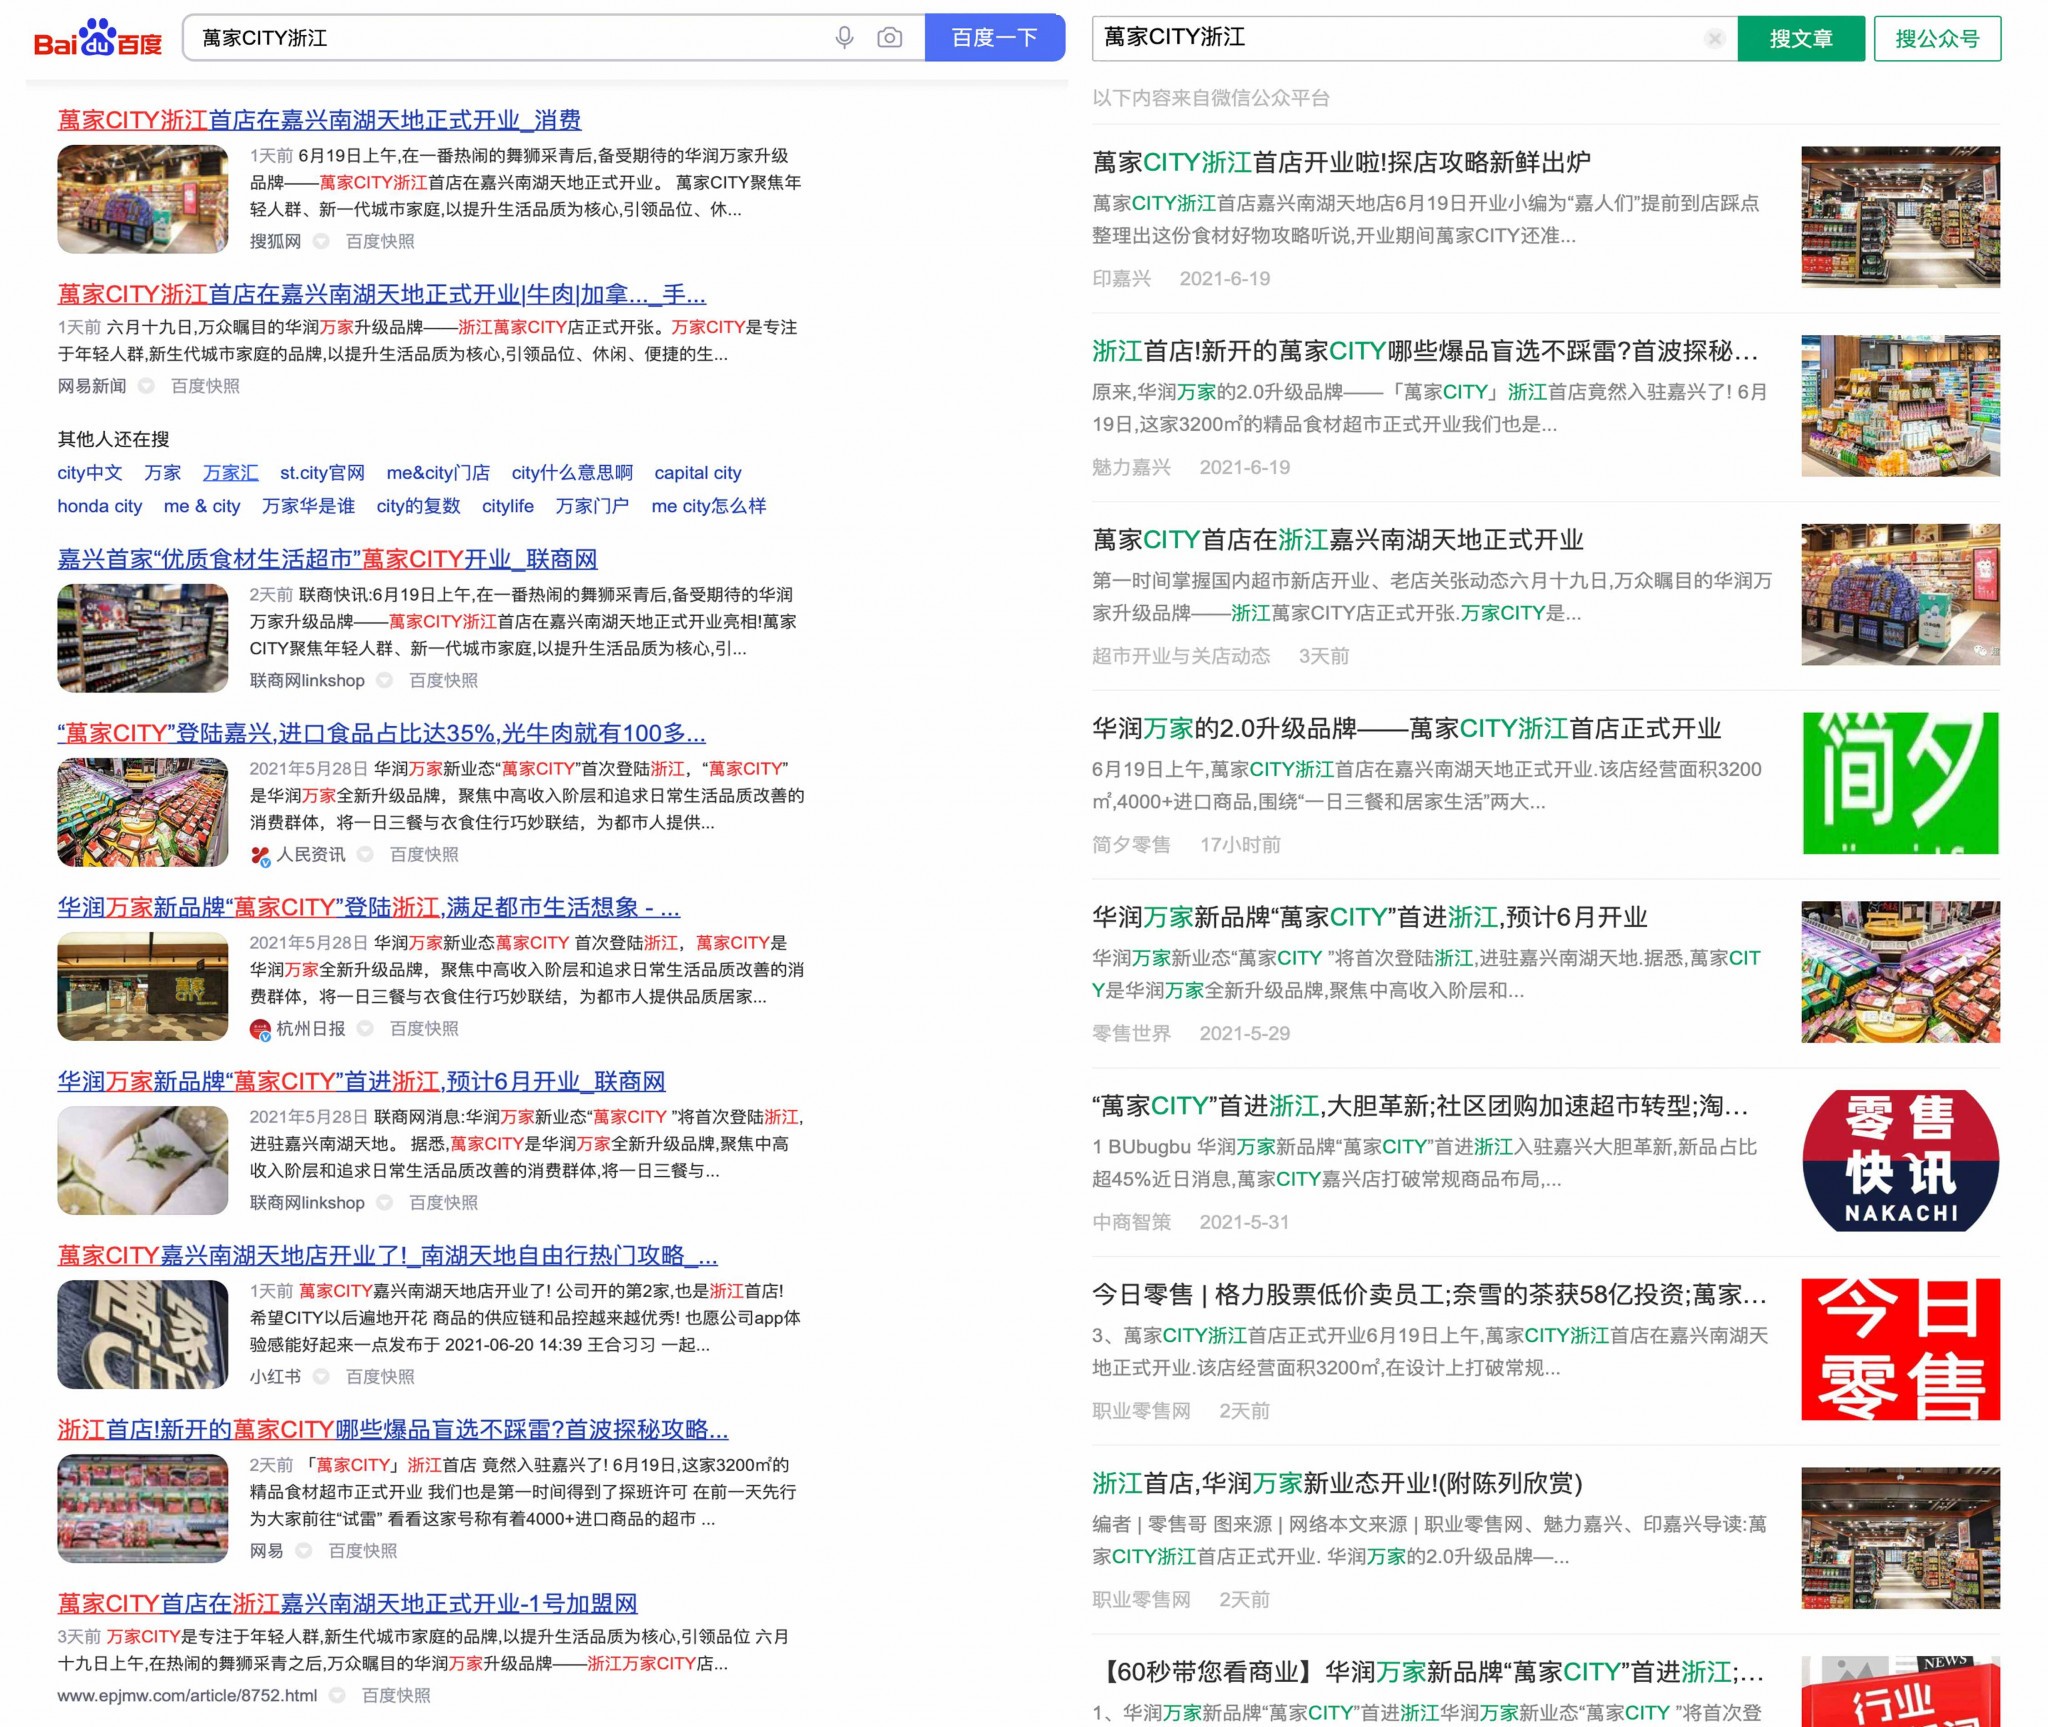
Task: Click thumbnail of the 搜狐网 result
Action: coord(142,199)
